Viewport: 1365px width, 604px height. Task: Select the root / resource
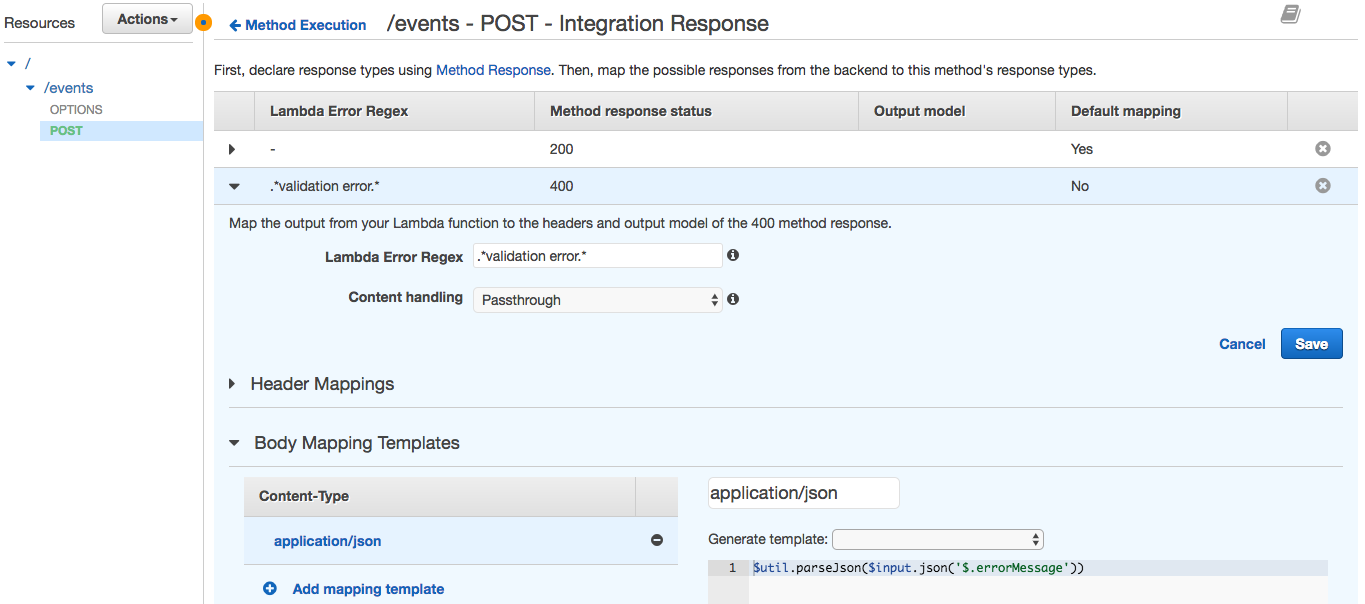pyautogui.click(x=27, y=64)
